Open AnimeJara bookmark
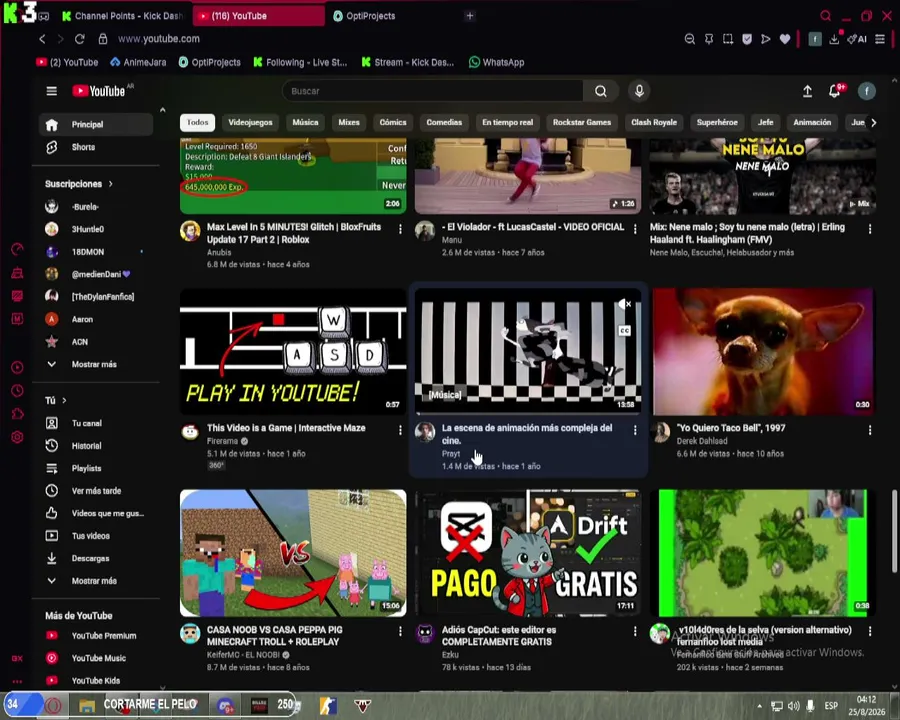Screen dimensions: 900x720 (138, 62)
